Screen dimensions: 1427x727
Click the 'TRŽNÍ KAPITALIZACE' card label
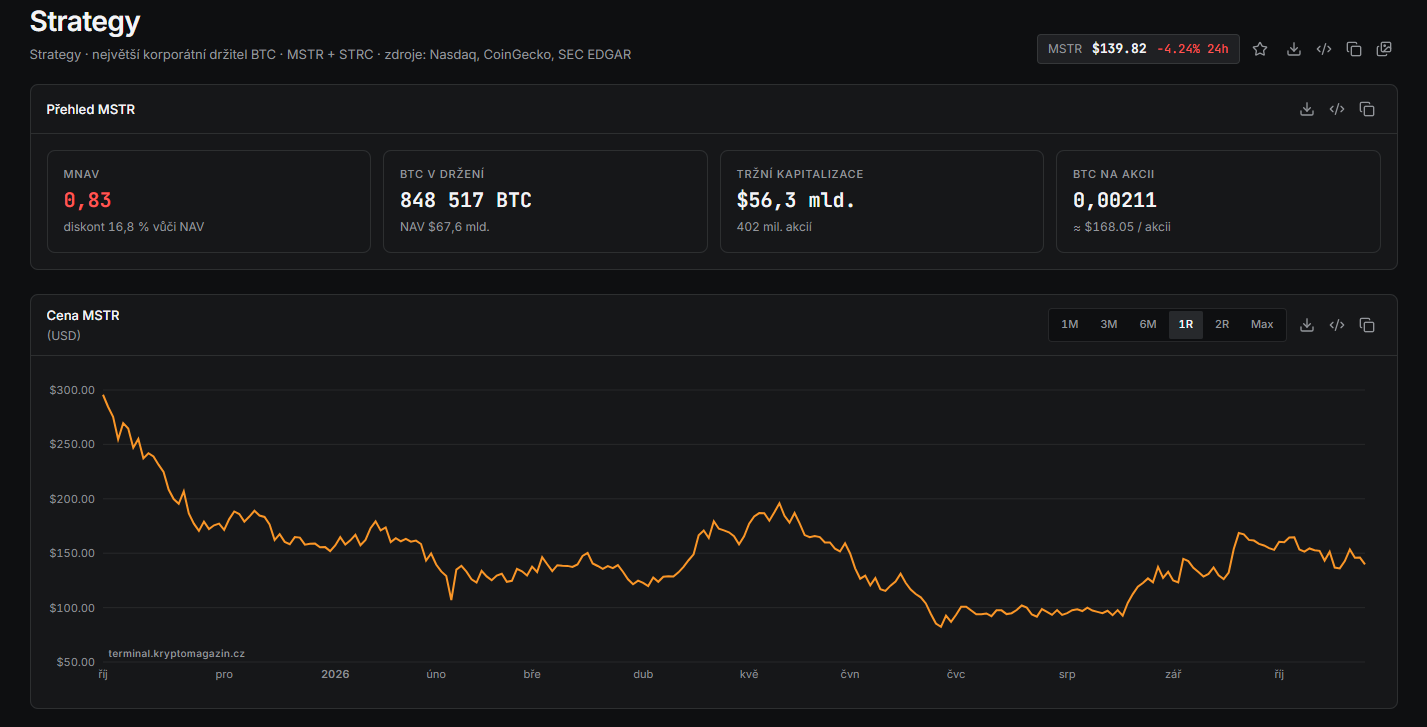coord(800,174)
